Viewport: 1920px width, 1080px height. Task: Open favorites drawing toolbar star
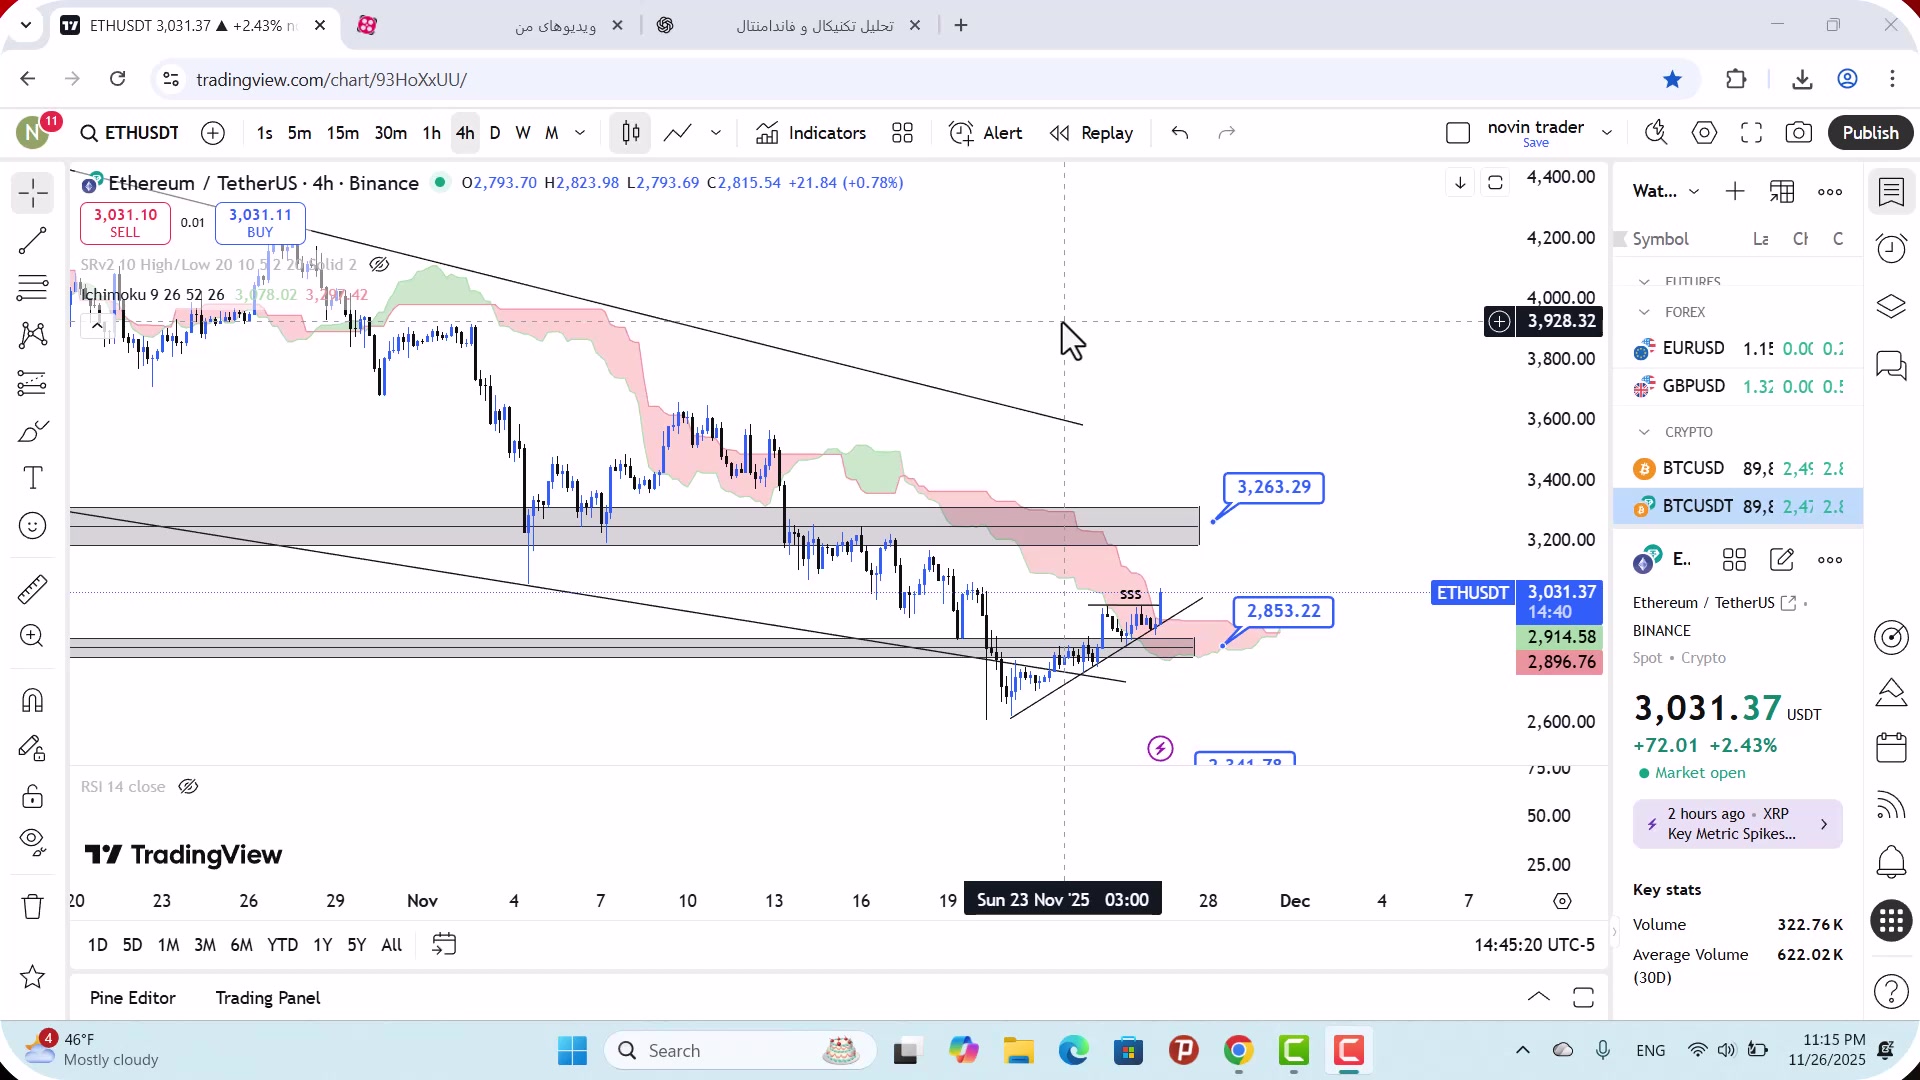pos(32,977)
